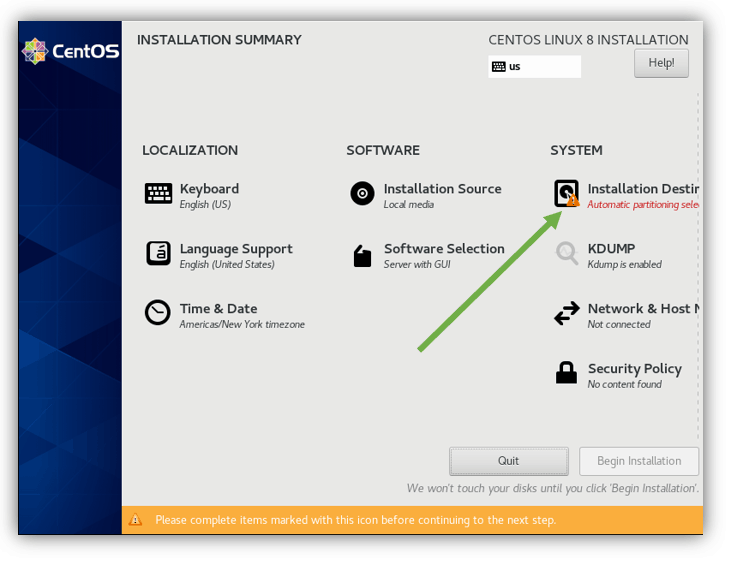Click the Installation Destination disk icon
Screen dimensions: 732x567
click(566, 193)
